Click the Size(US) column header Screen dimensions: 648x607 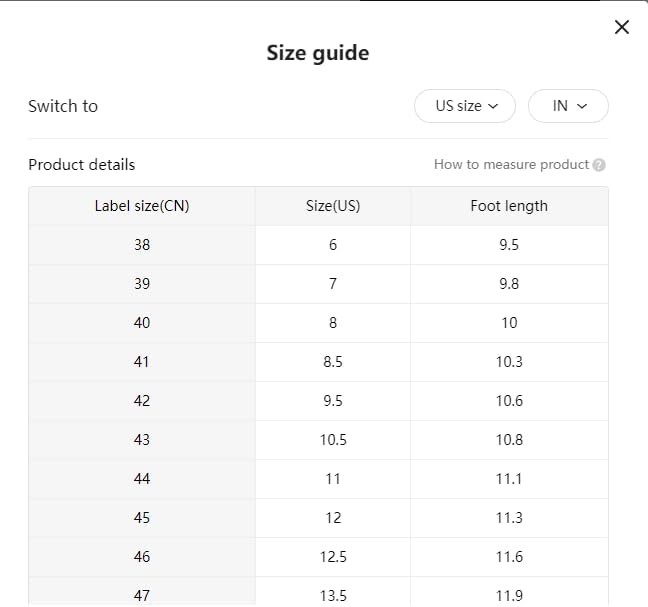(x=333, y=206)
